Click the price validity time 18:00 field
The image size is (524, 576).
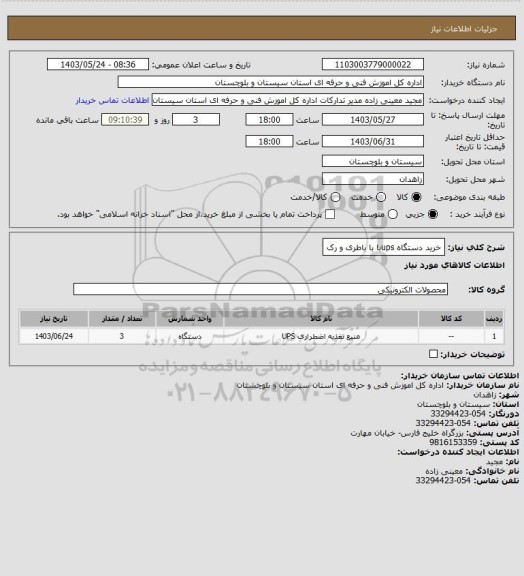pyautogui.click(x=269, y=141)
